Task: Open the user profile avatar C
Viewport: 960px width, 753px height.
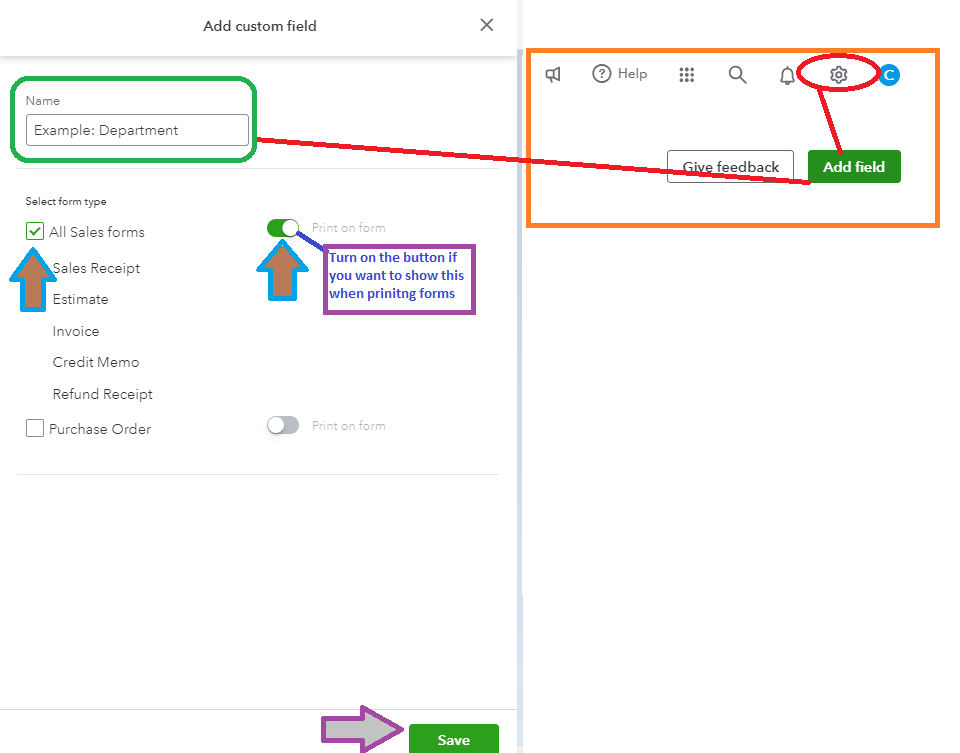Action: point(889,75)
